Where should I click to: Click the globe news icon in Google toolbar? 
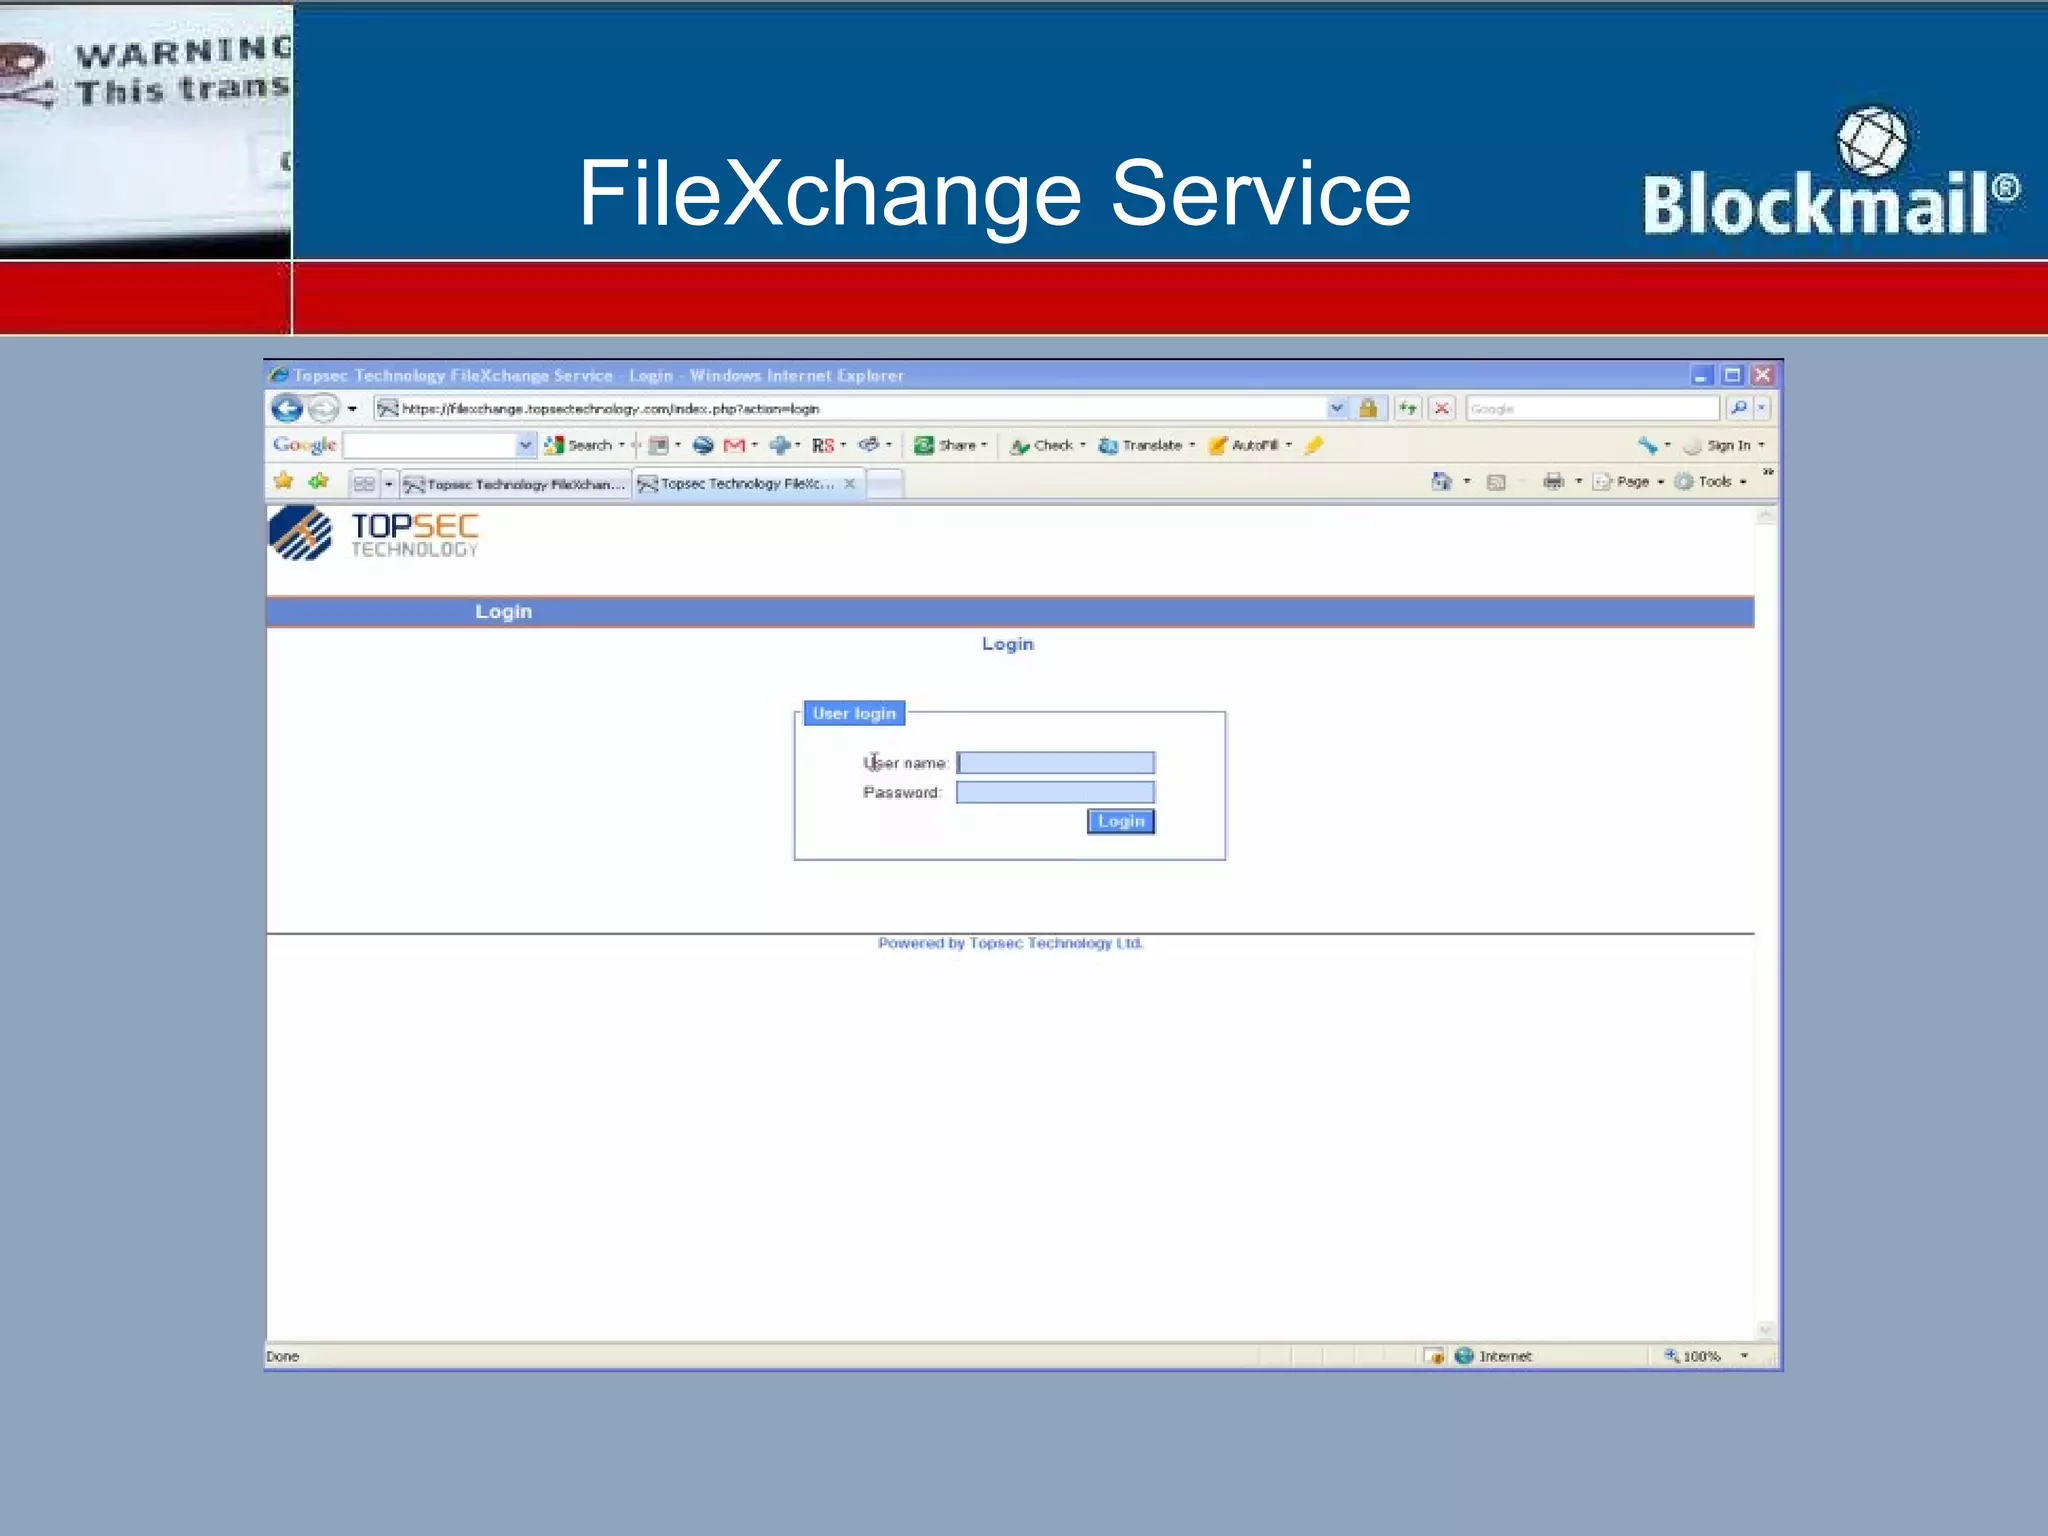click(x=703, y=445)
